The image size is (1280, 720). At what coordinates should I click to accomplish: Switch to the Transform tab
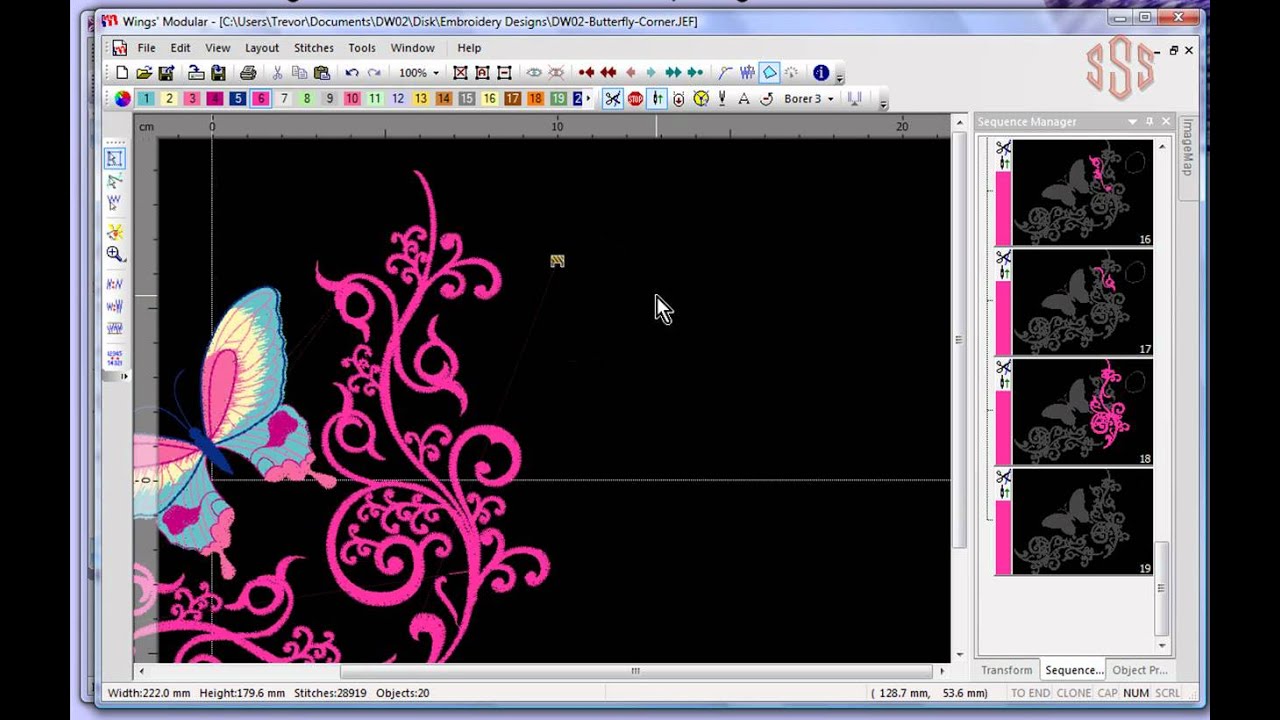[1006, 670]
